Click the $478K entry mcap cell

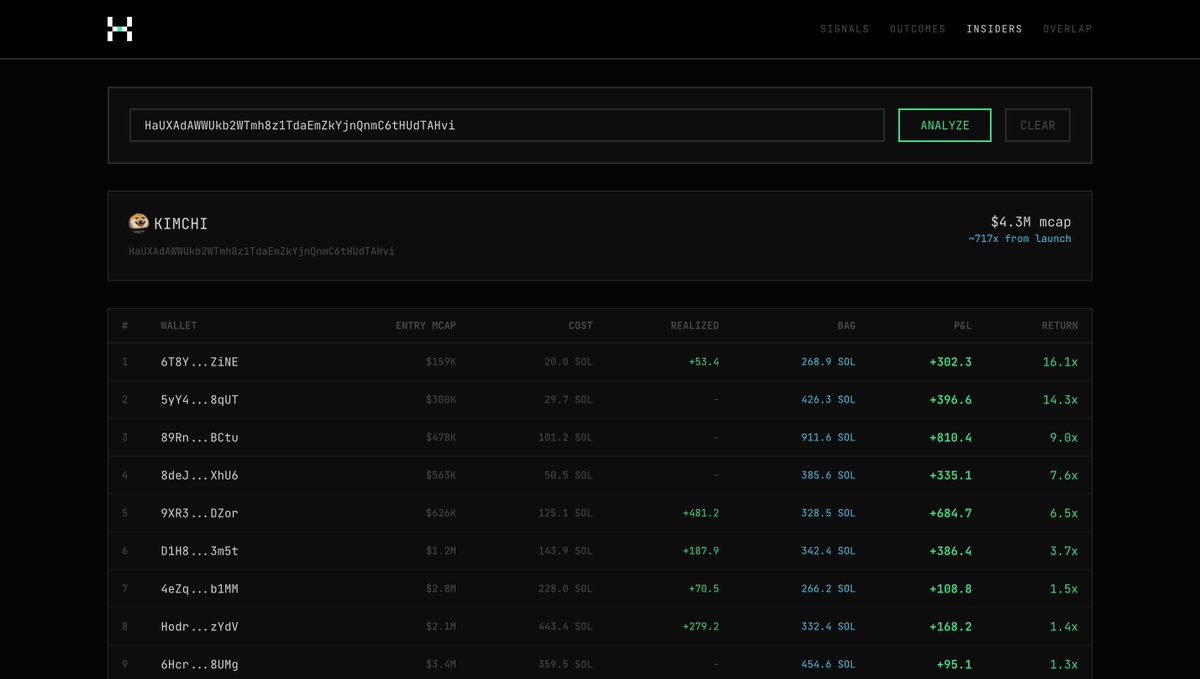pyautogui.click(x=441, y=438)
